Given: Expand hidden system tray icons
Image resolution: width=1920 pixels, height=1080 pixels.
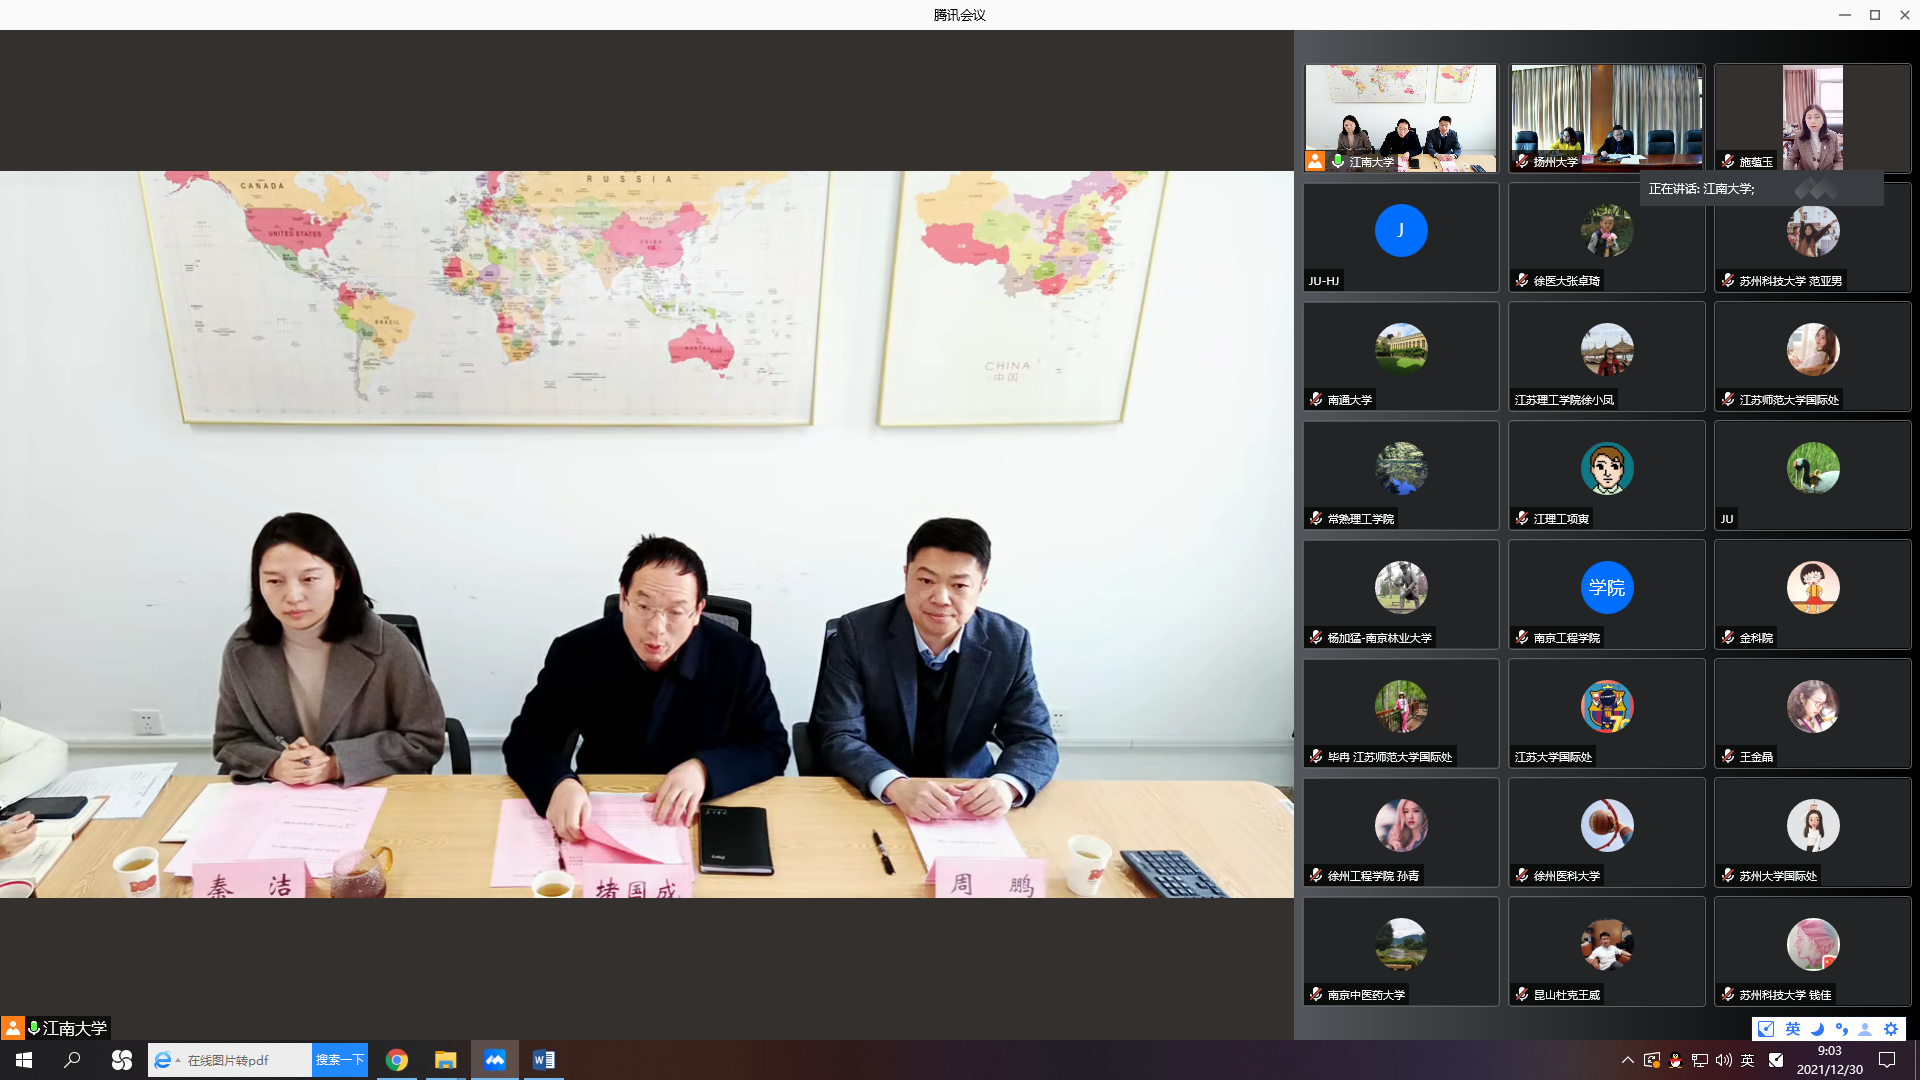Looking at the screenshot, I should (1627, 1060).
